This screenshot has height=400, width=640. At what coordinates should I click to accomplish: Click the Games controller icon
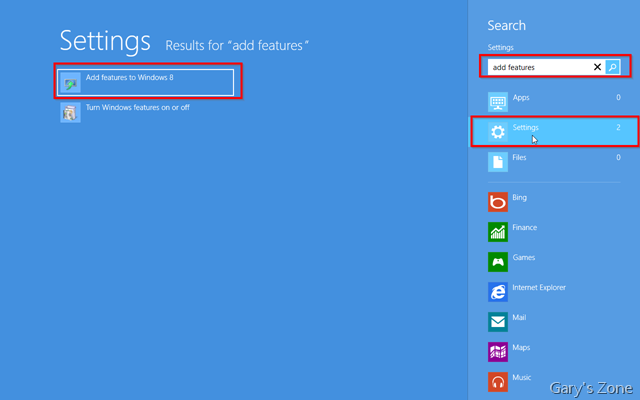498,262
